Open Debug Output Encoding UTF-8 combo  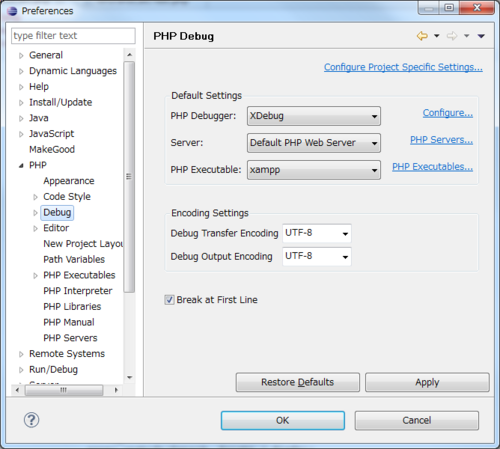click(x=317, y=256)
